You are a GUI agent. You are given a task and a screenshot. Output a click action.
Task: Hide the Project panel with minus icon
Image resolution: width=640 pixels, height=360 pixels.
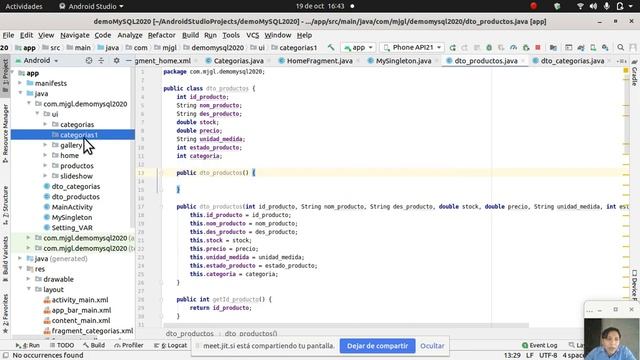coord(129,60)
